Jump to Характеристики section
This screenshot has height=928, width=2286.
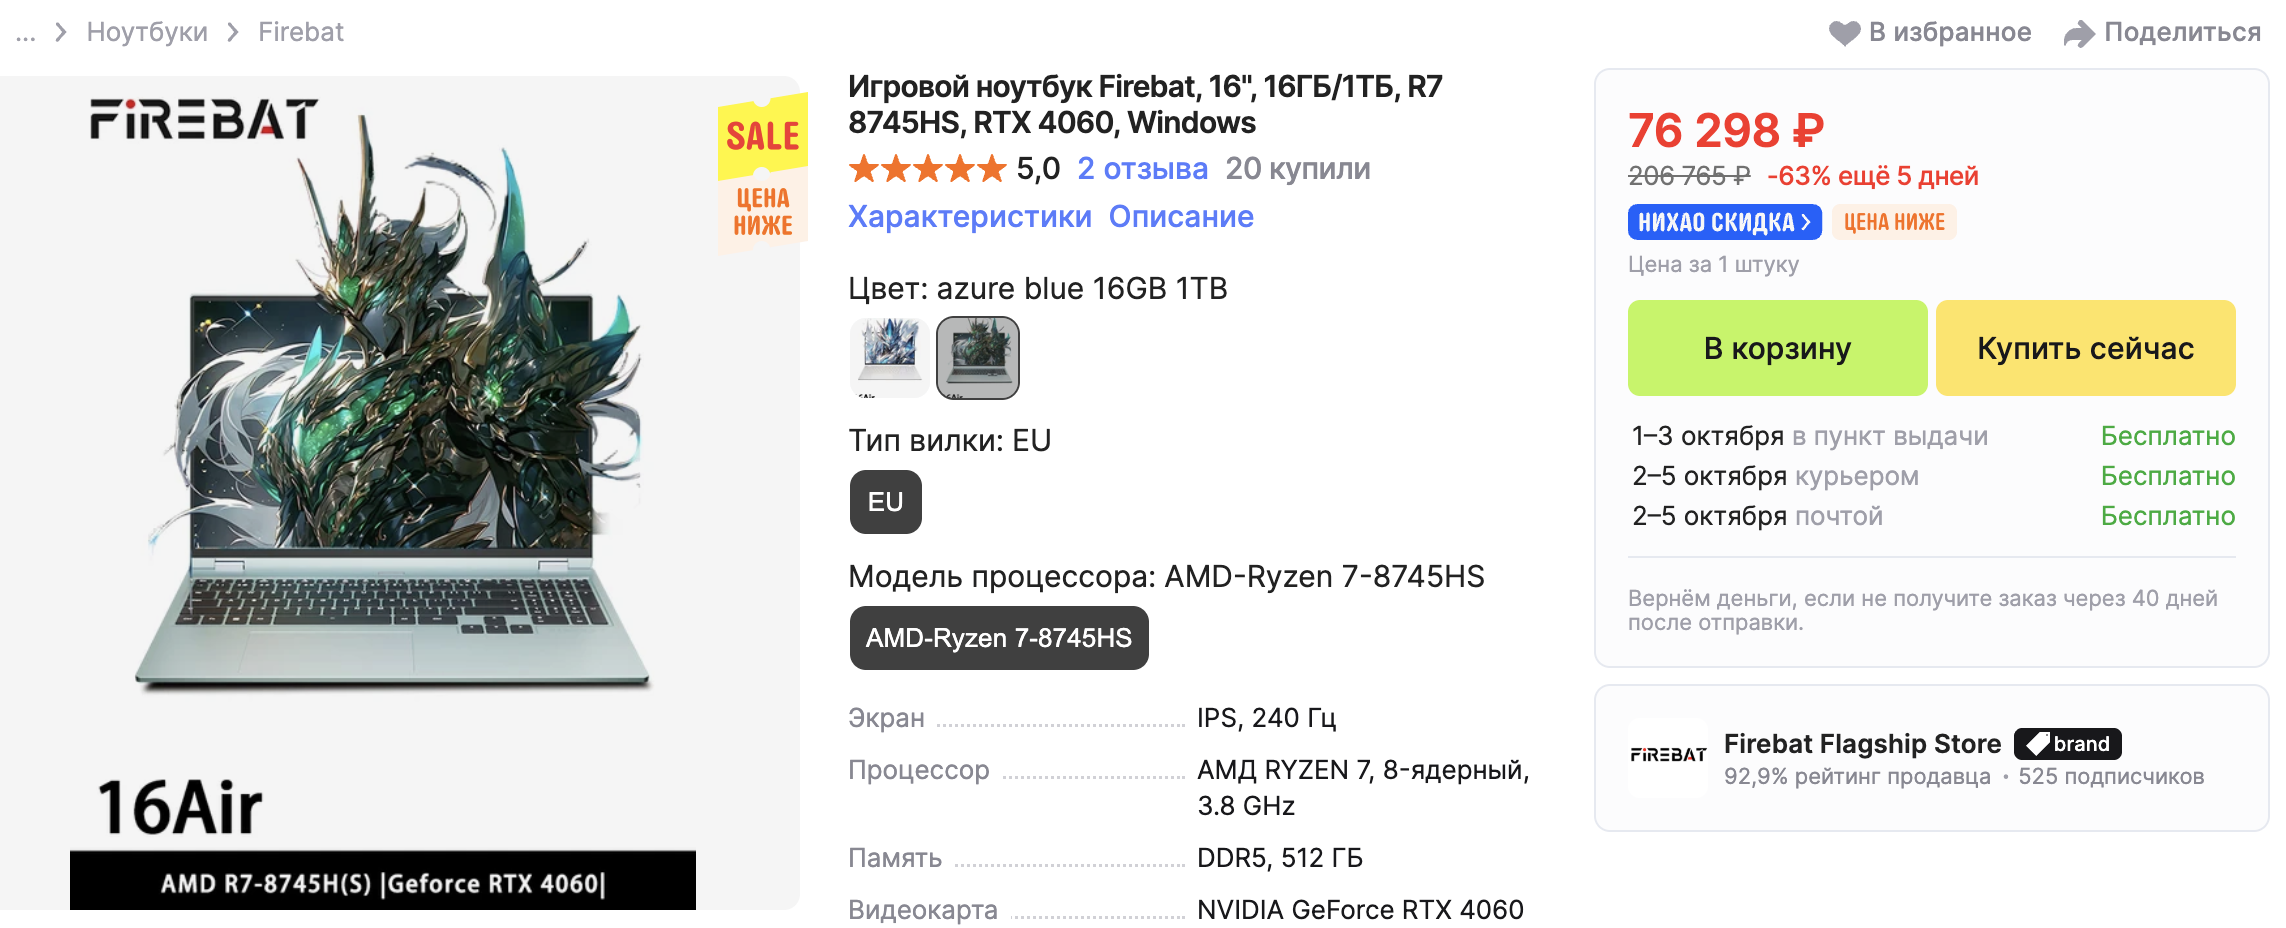pyautogui.click(x=969, y=217)
